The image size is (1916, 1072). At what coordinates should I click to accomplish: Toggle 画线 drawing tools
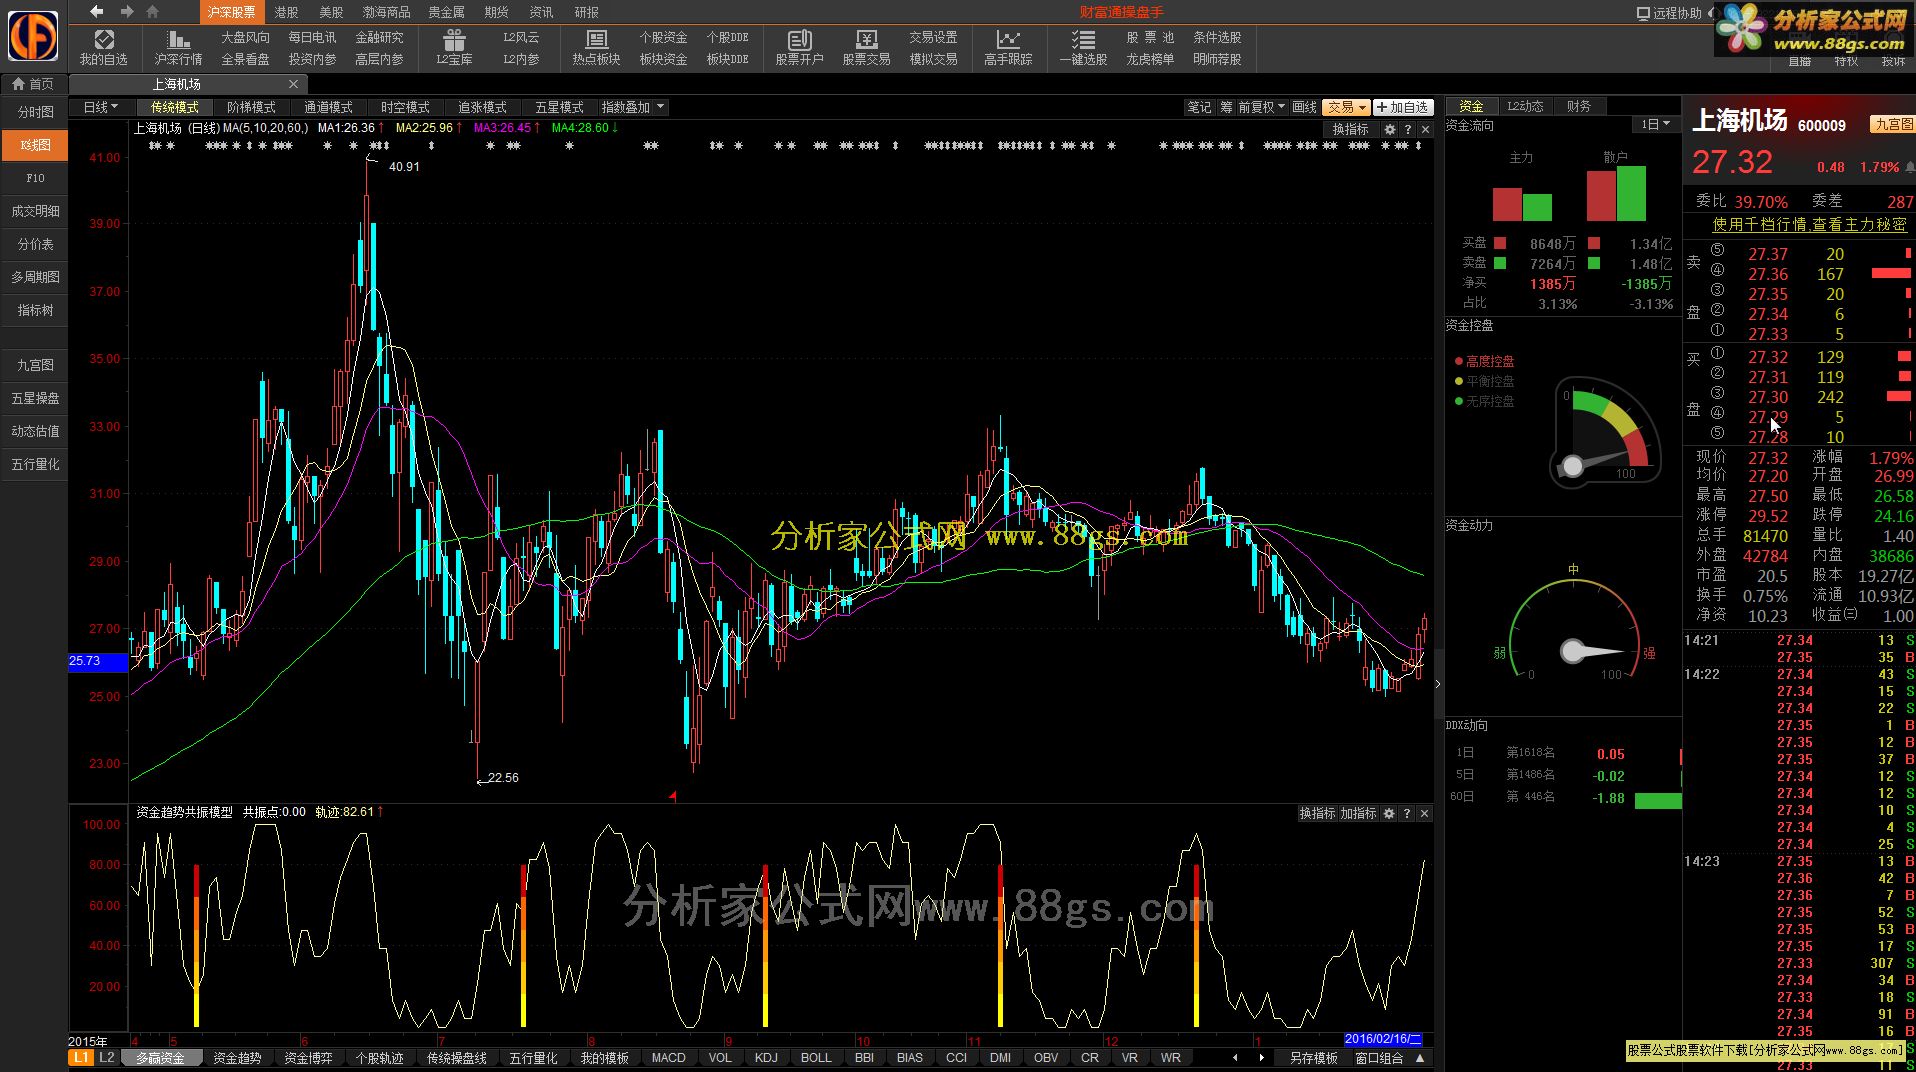(x=1304, y=107)
